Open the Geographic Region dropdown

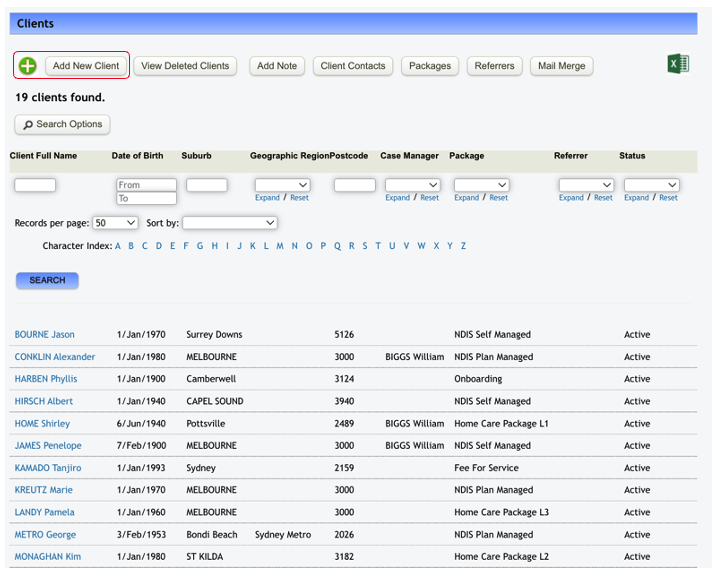282,185
